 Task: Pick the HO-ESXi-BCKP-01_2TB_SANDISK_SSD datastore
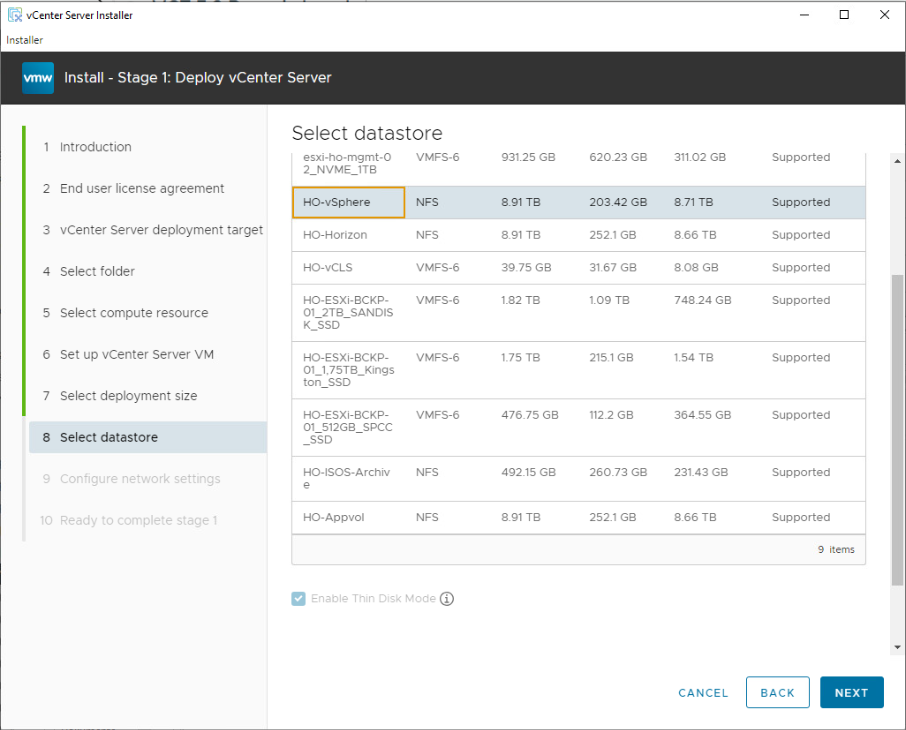(x=346, y=313)
